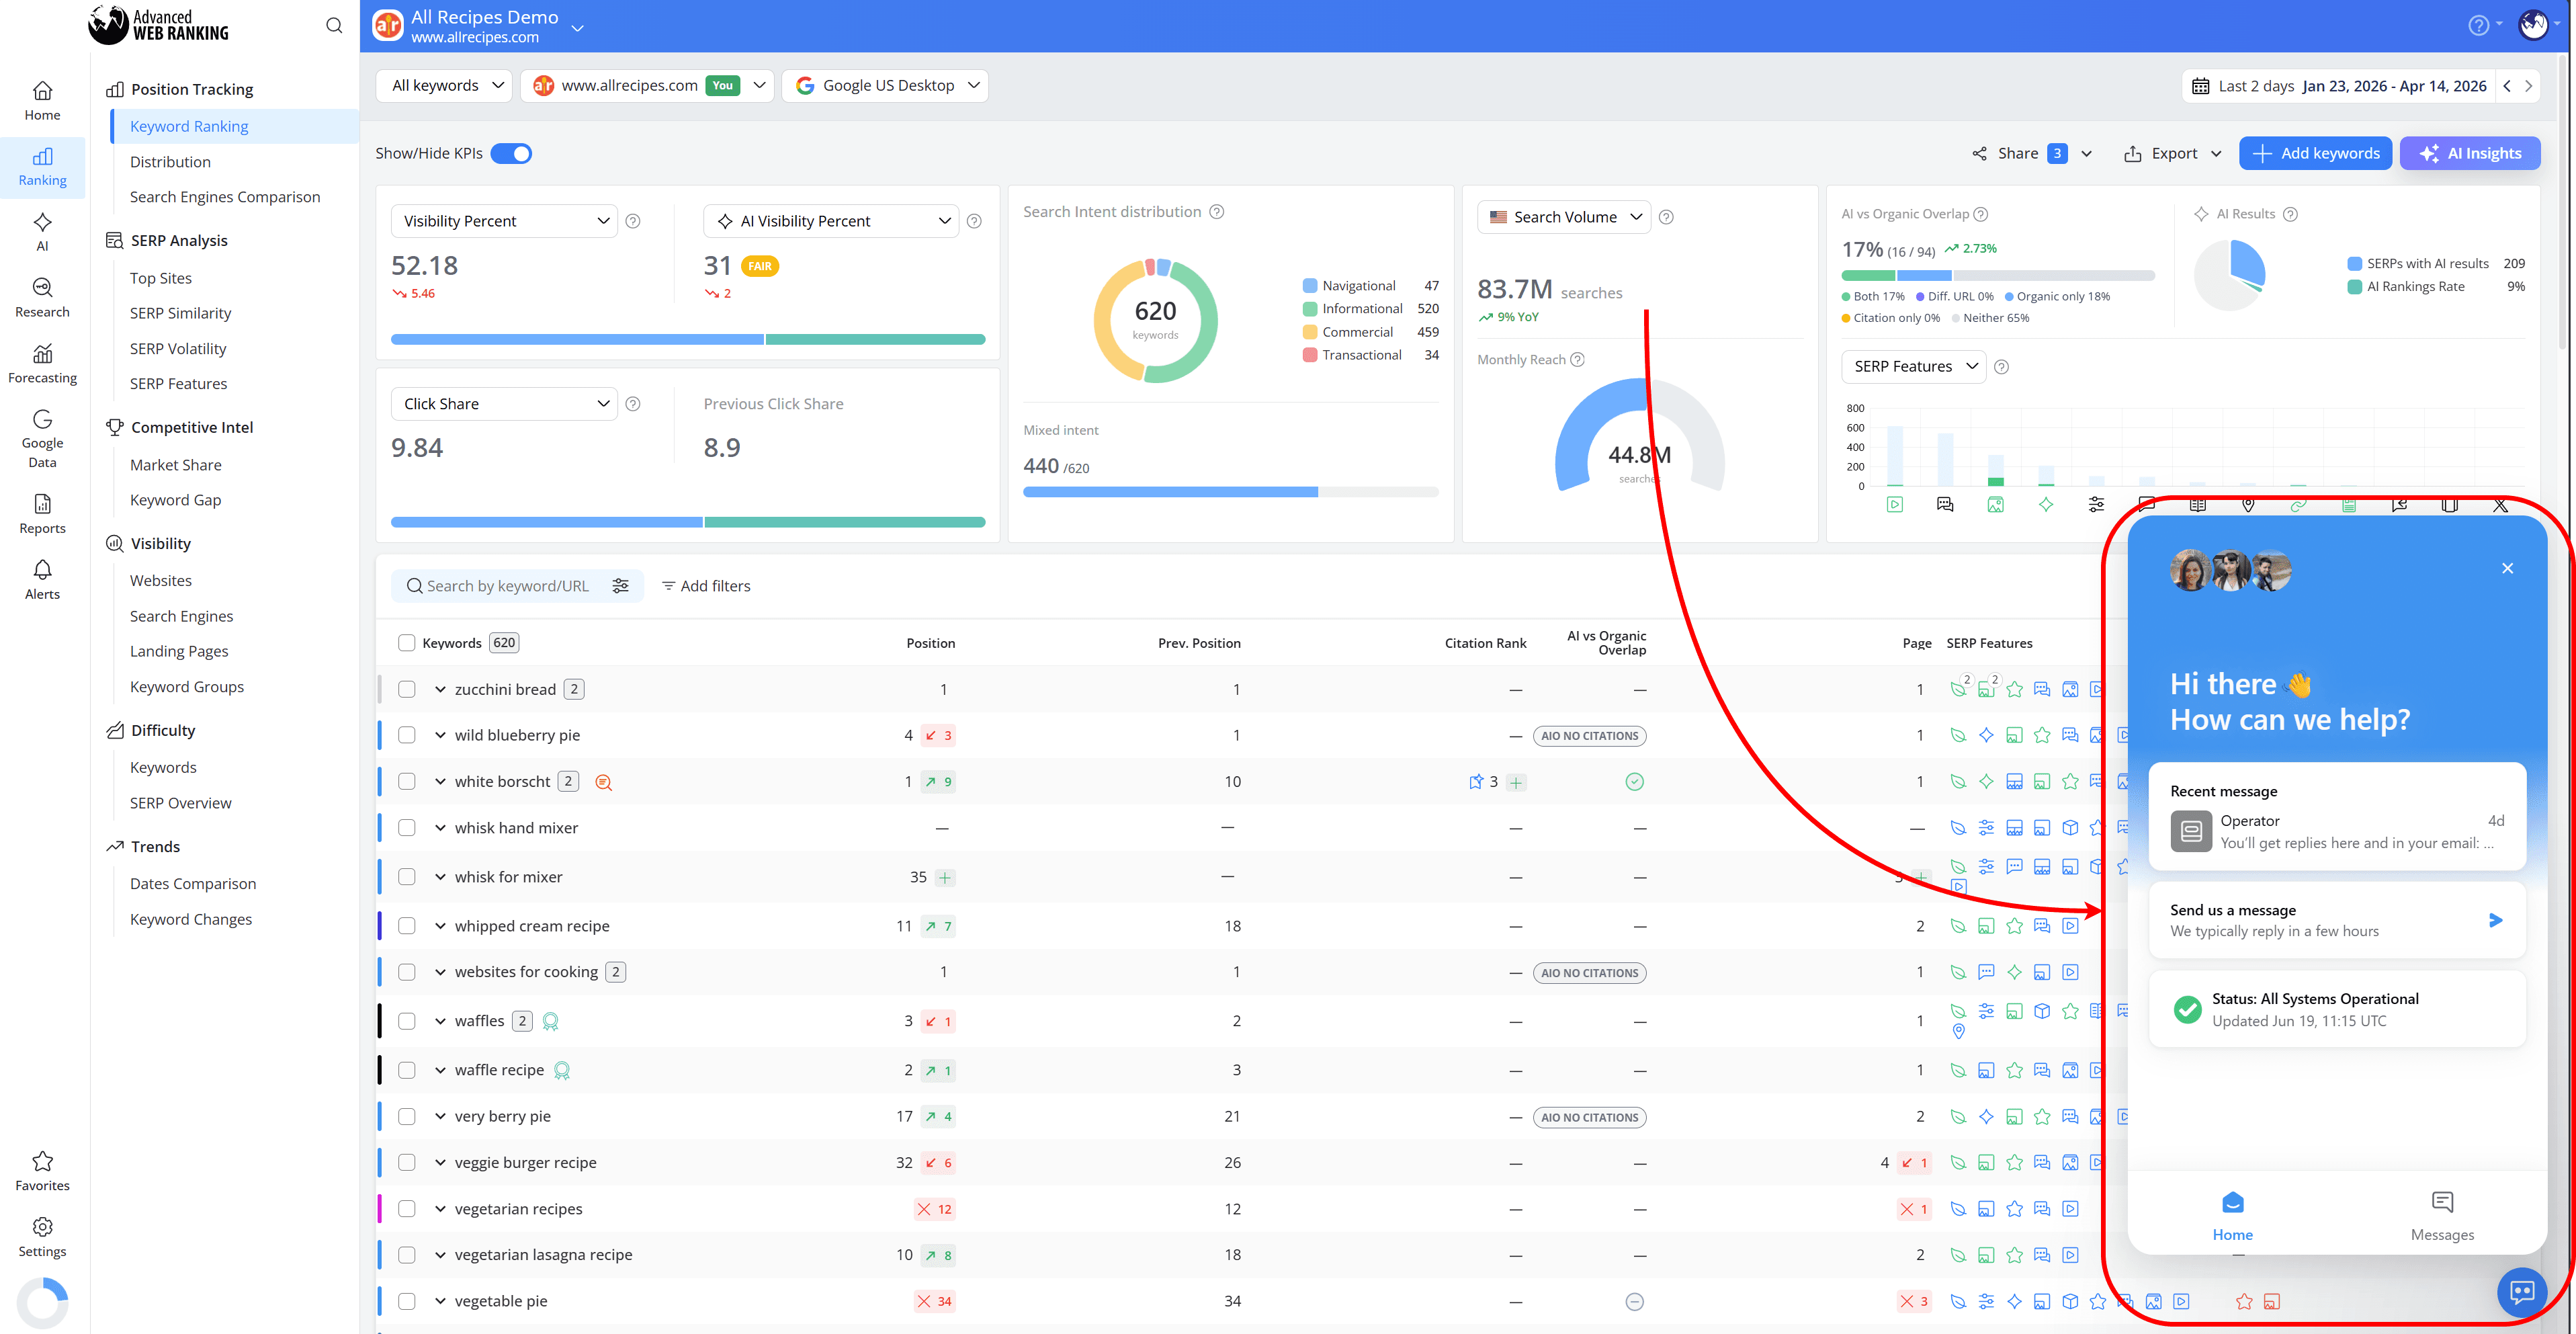Open the chat launcher bubble icon

(x=2522, y=1292)
